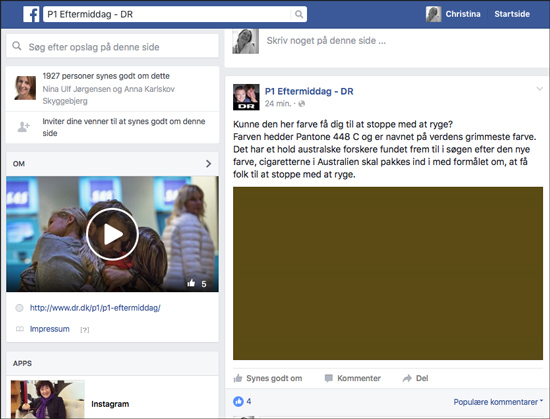The width and height of the screenshot is (550, 419).
Task: Click the comment bubble icon Kommenter
Action: 329,378
